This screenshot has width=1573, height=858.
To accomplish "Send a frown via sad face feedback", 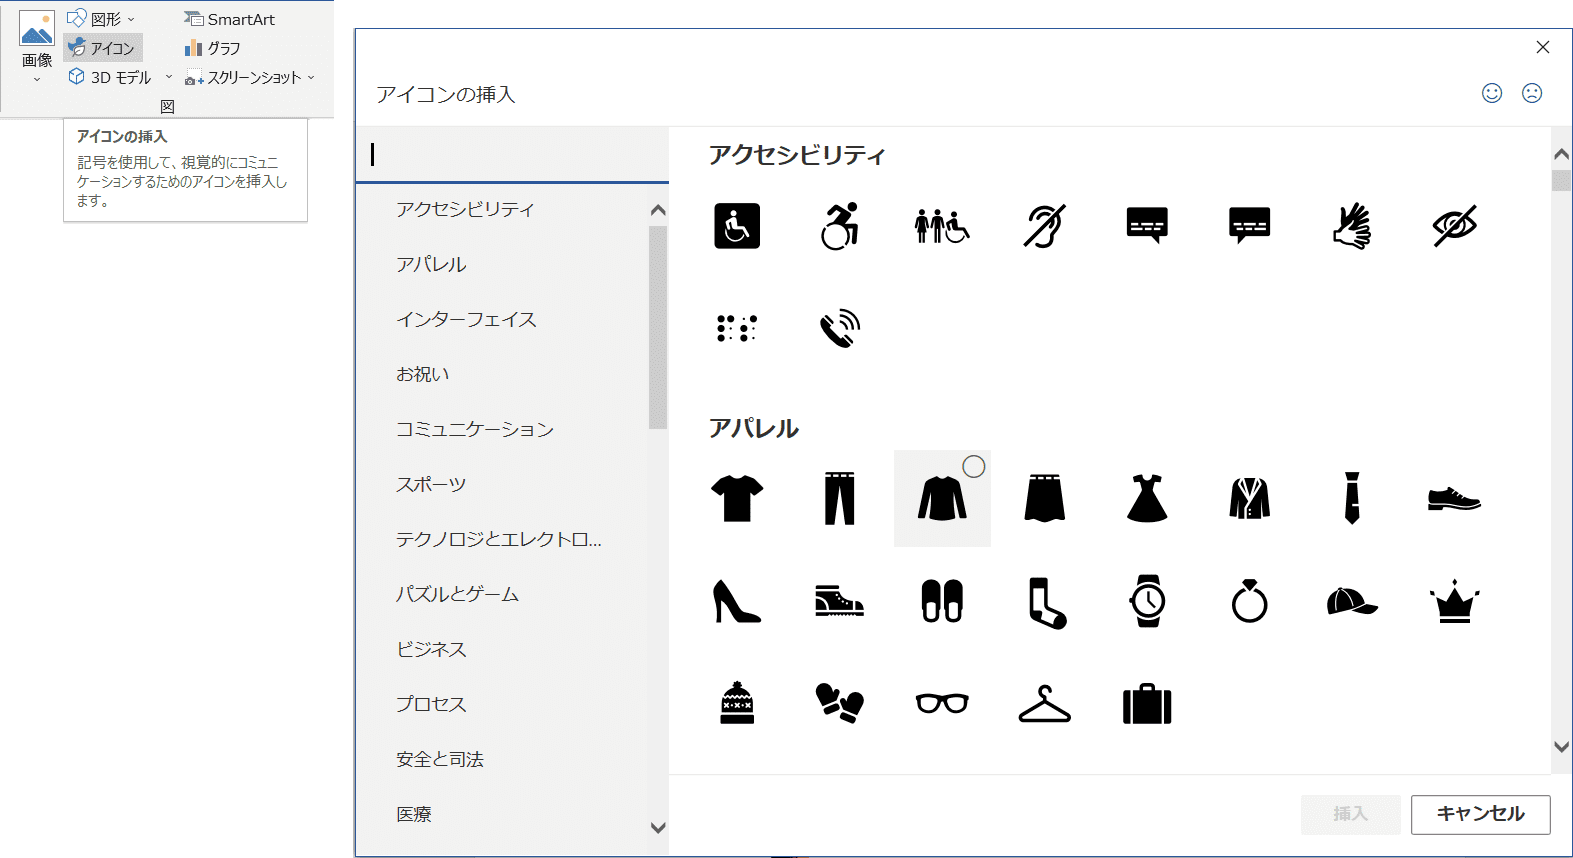I will click(x=1532, y=93).
